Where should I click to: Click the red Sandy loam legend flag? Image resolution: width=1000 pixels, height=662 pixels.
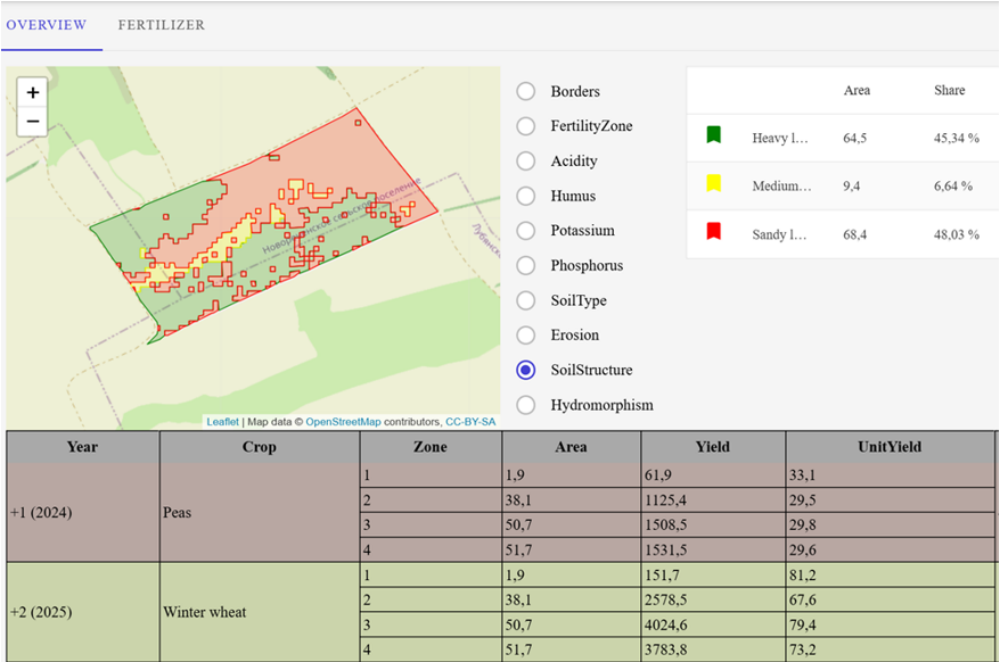point(714,231)
